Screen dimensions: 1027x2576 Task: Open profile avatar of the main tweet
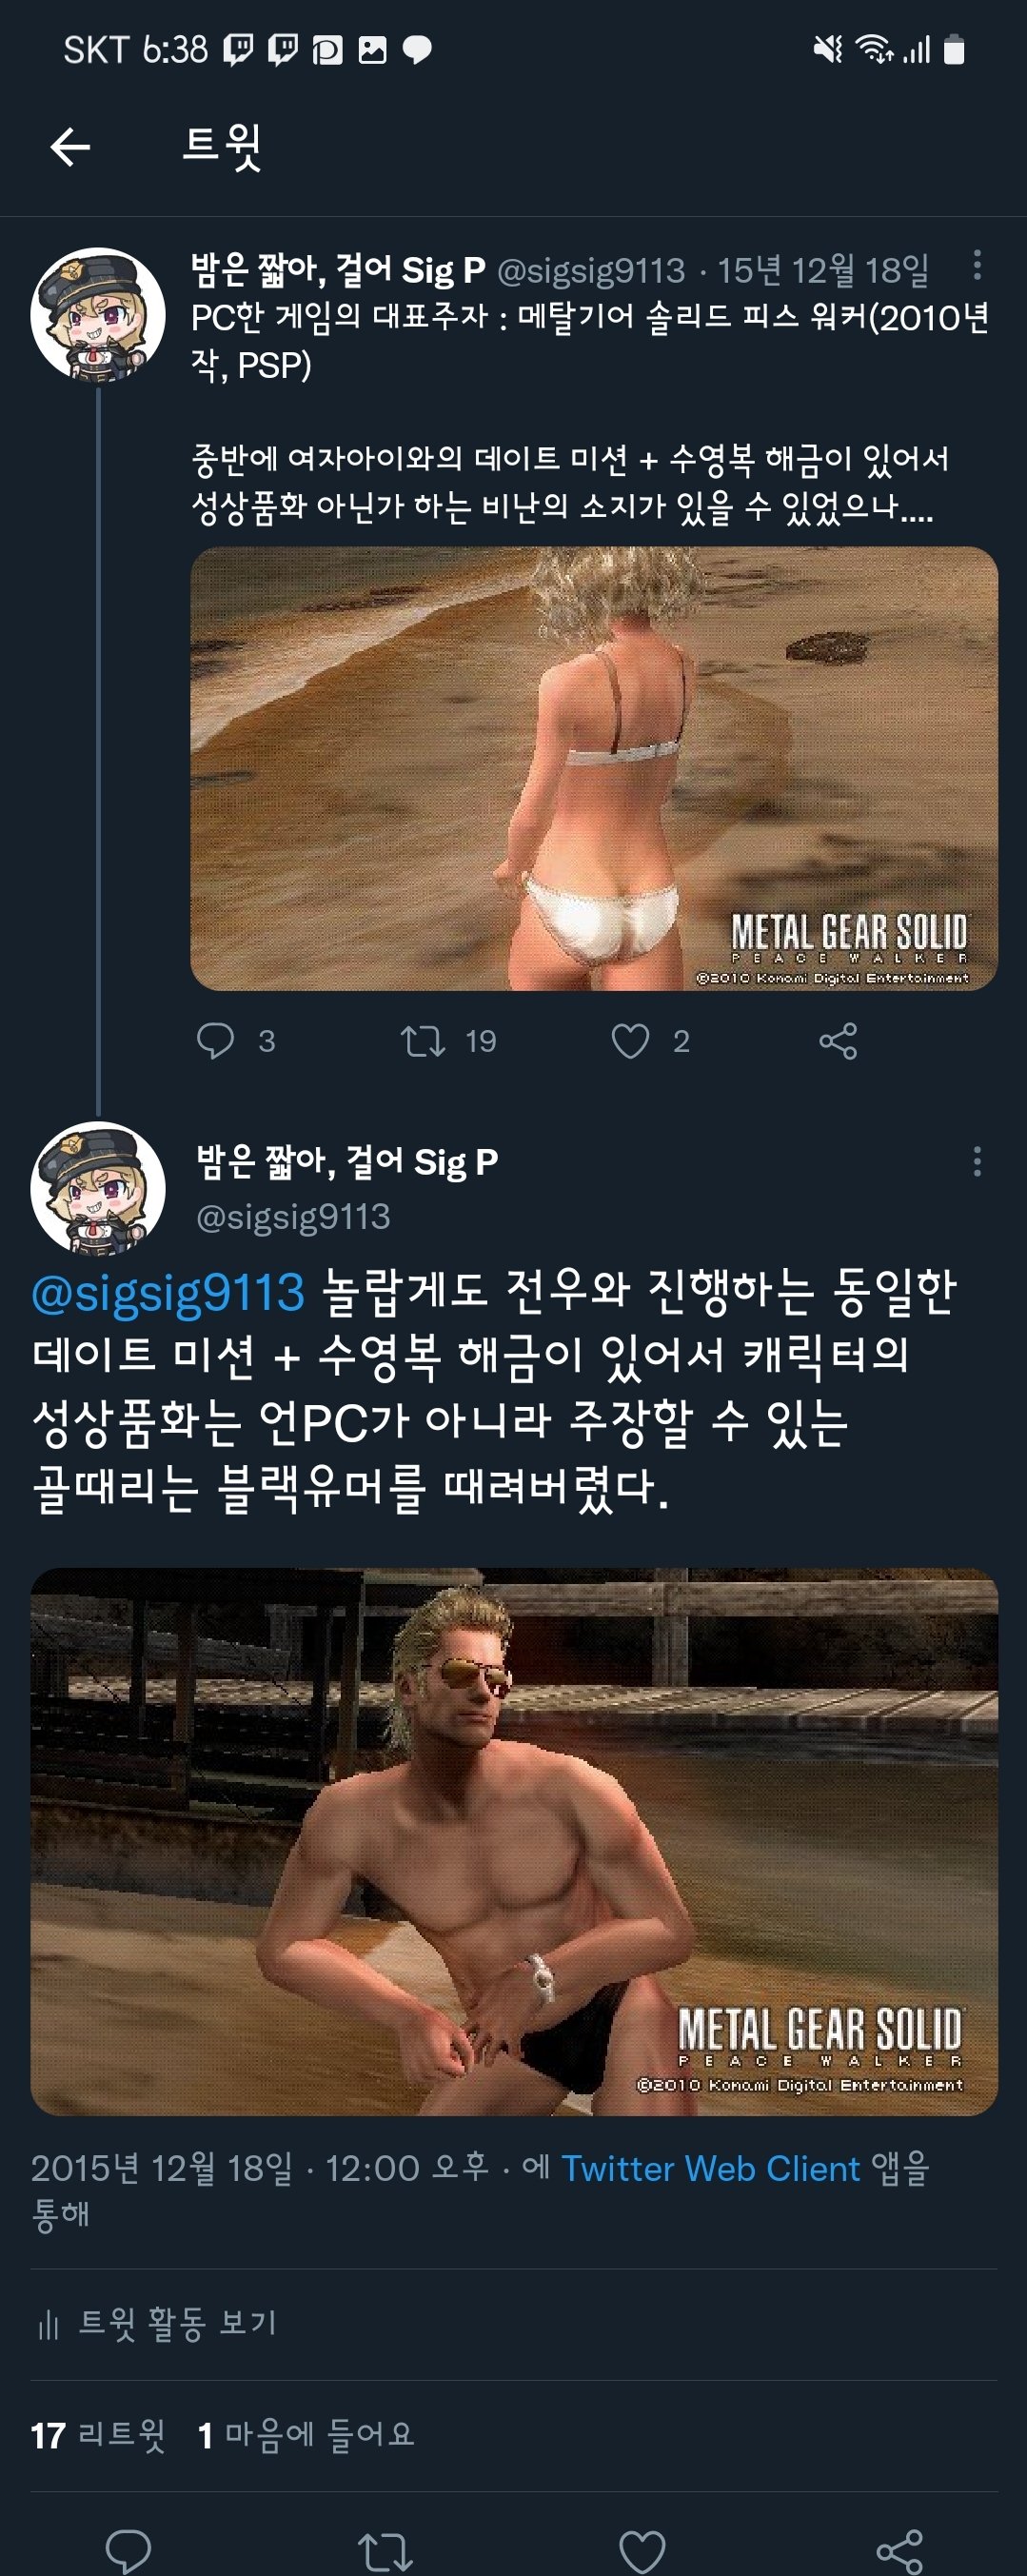pos(98,1188)
